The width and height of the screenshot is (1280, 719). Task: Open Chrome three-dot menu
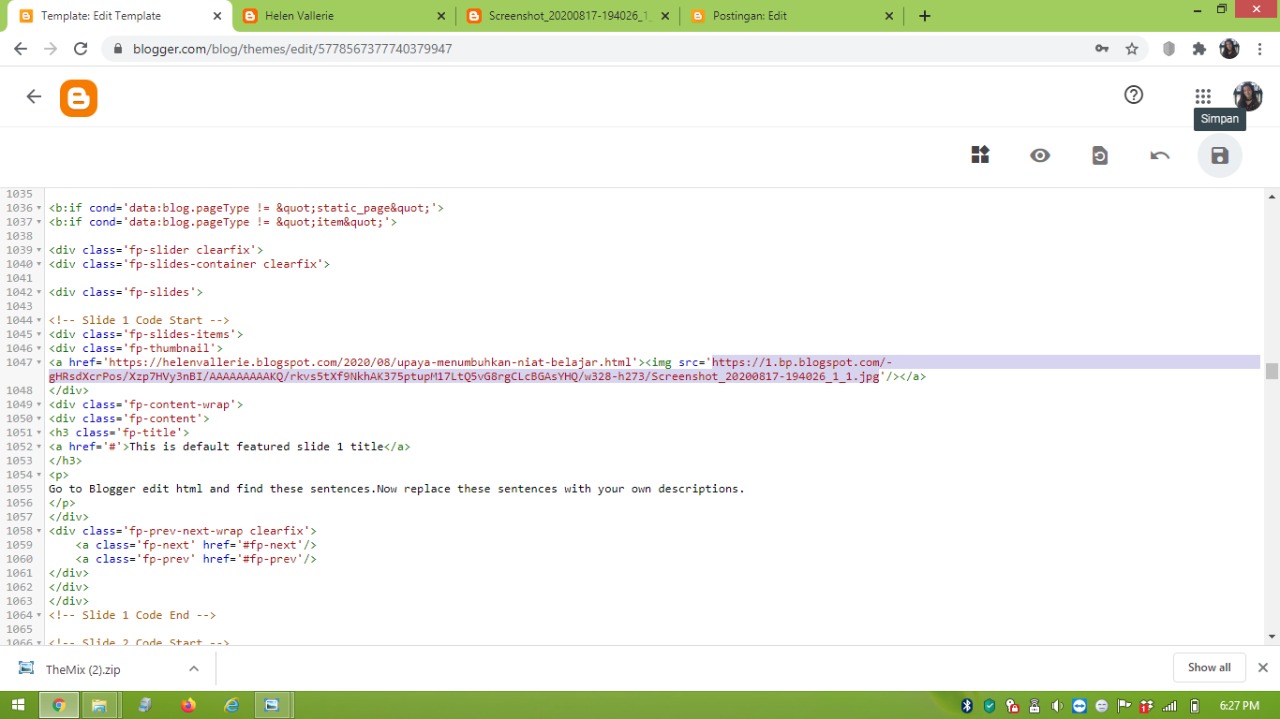tap(1260, 48)
